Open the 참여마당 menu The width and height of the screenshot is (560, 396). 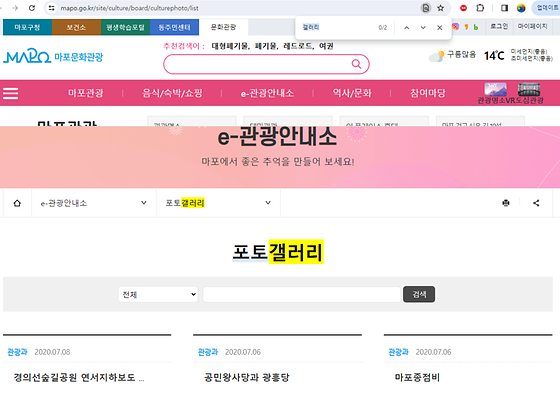point(428,93)
